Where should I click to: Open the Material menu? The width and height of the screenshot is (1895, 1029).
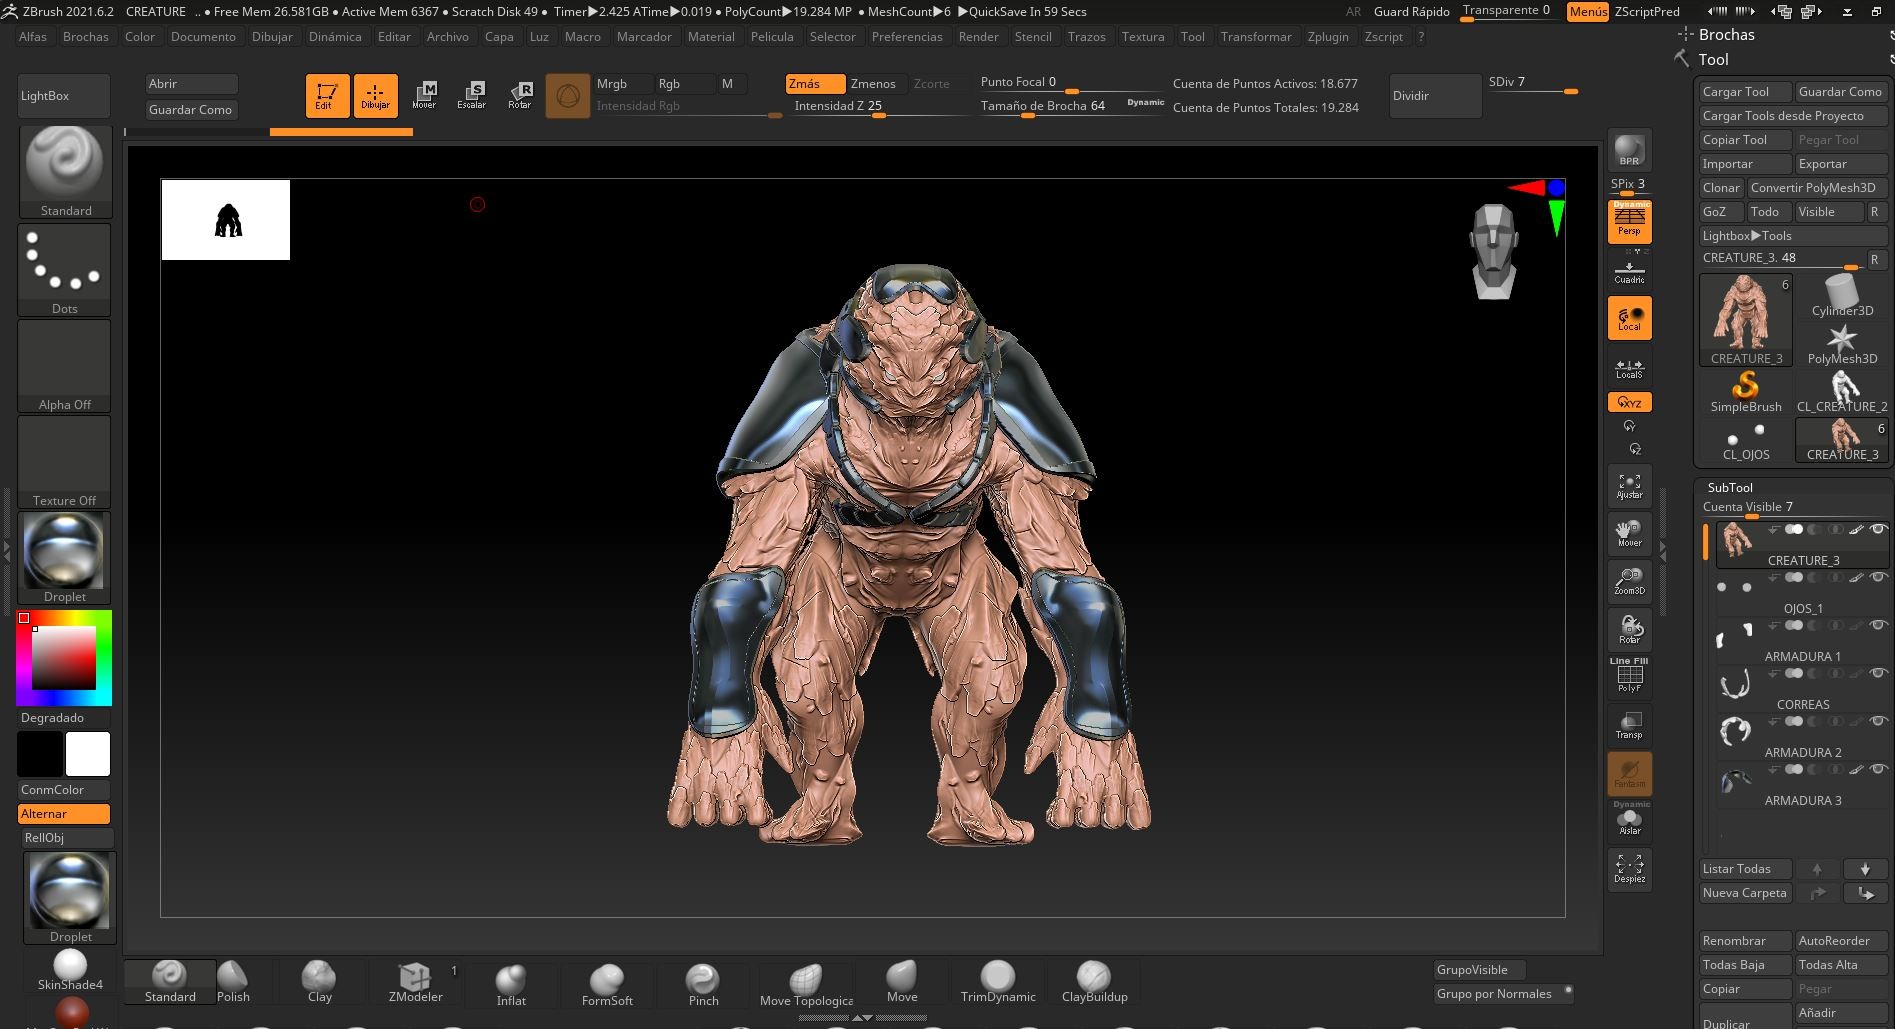tap(711, 37)
